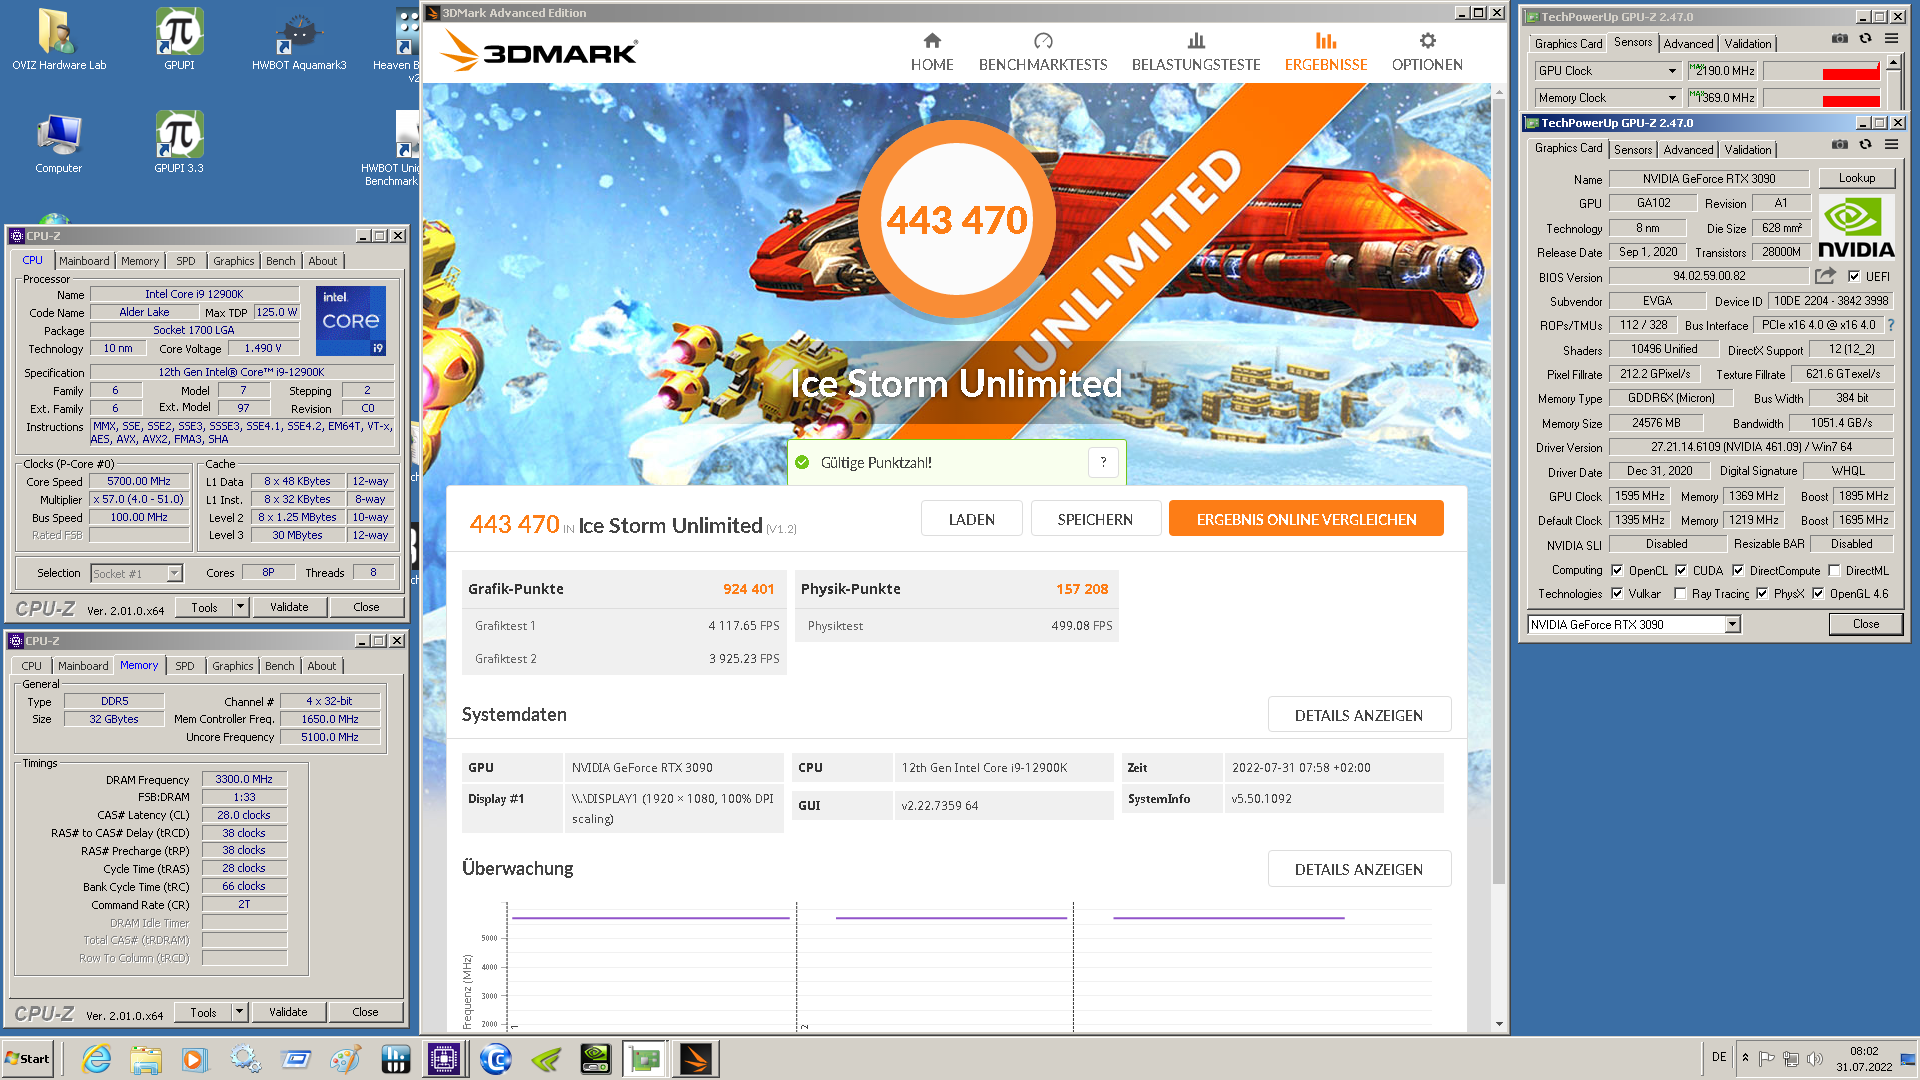The width and height of the screenshot is (1920, 1080).
Task: Open the hamburger menu in front GPU-Z window
Action: [1891, 145]
